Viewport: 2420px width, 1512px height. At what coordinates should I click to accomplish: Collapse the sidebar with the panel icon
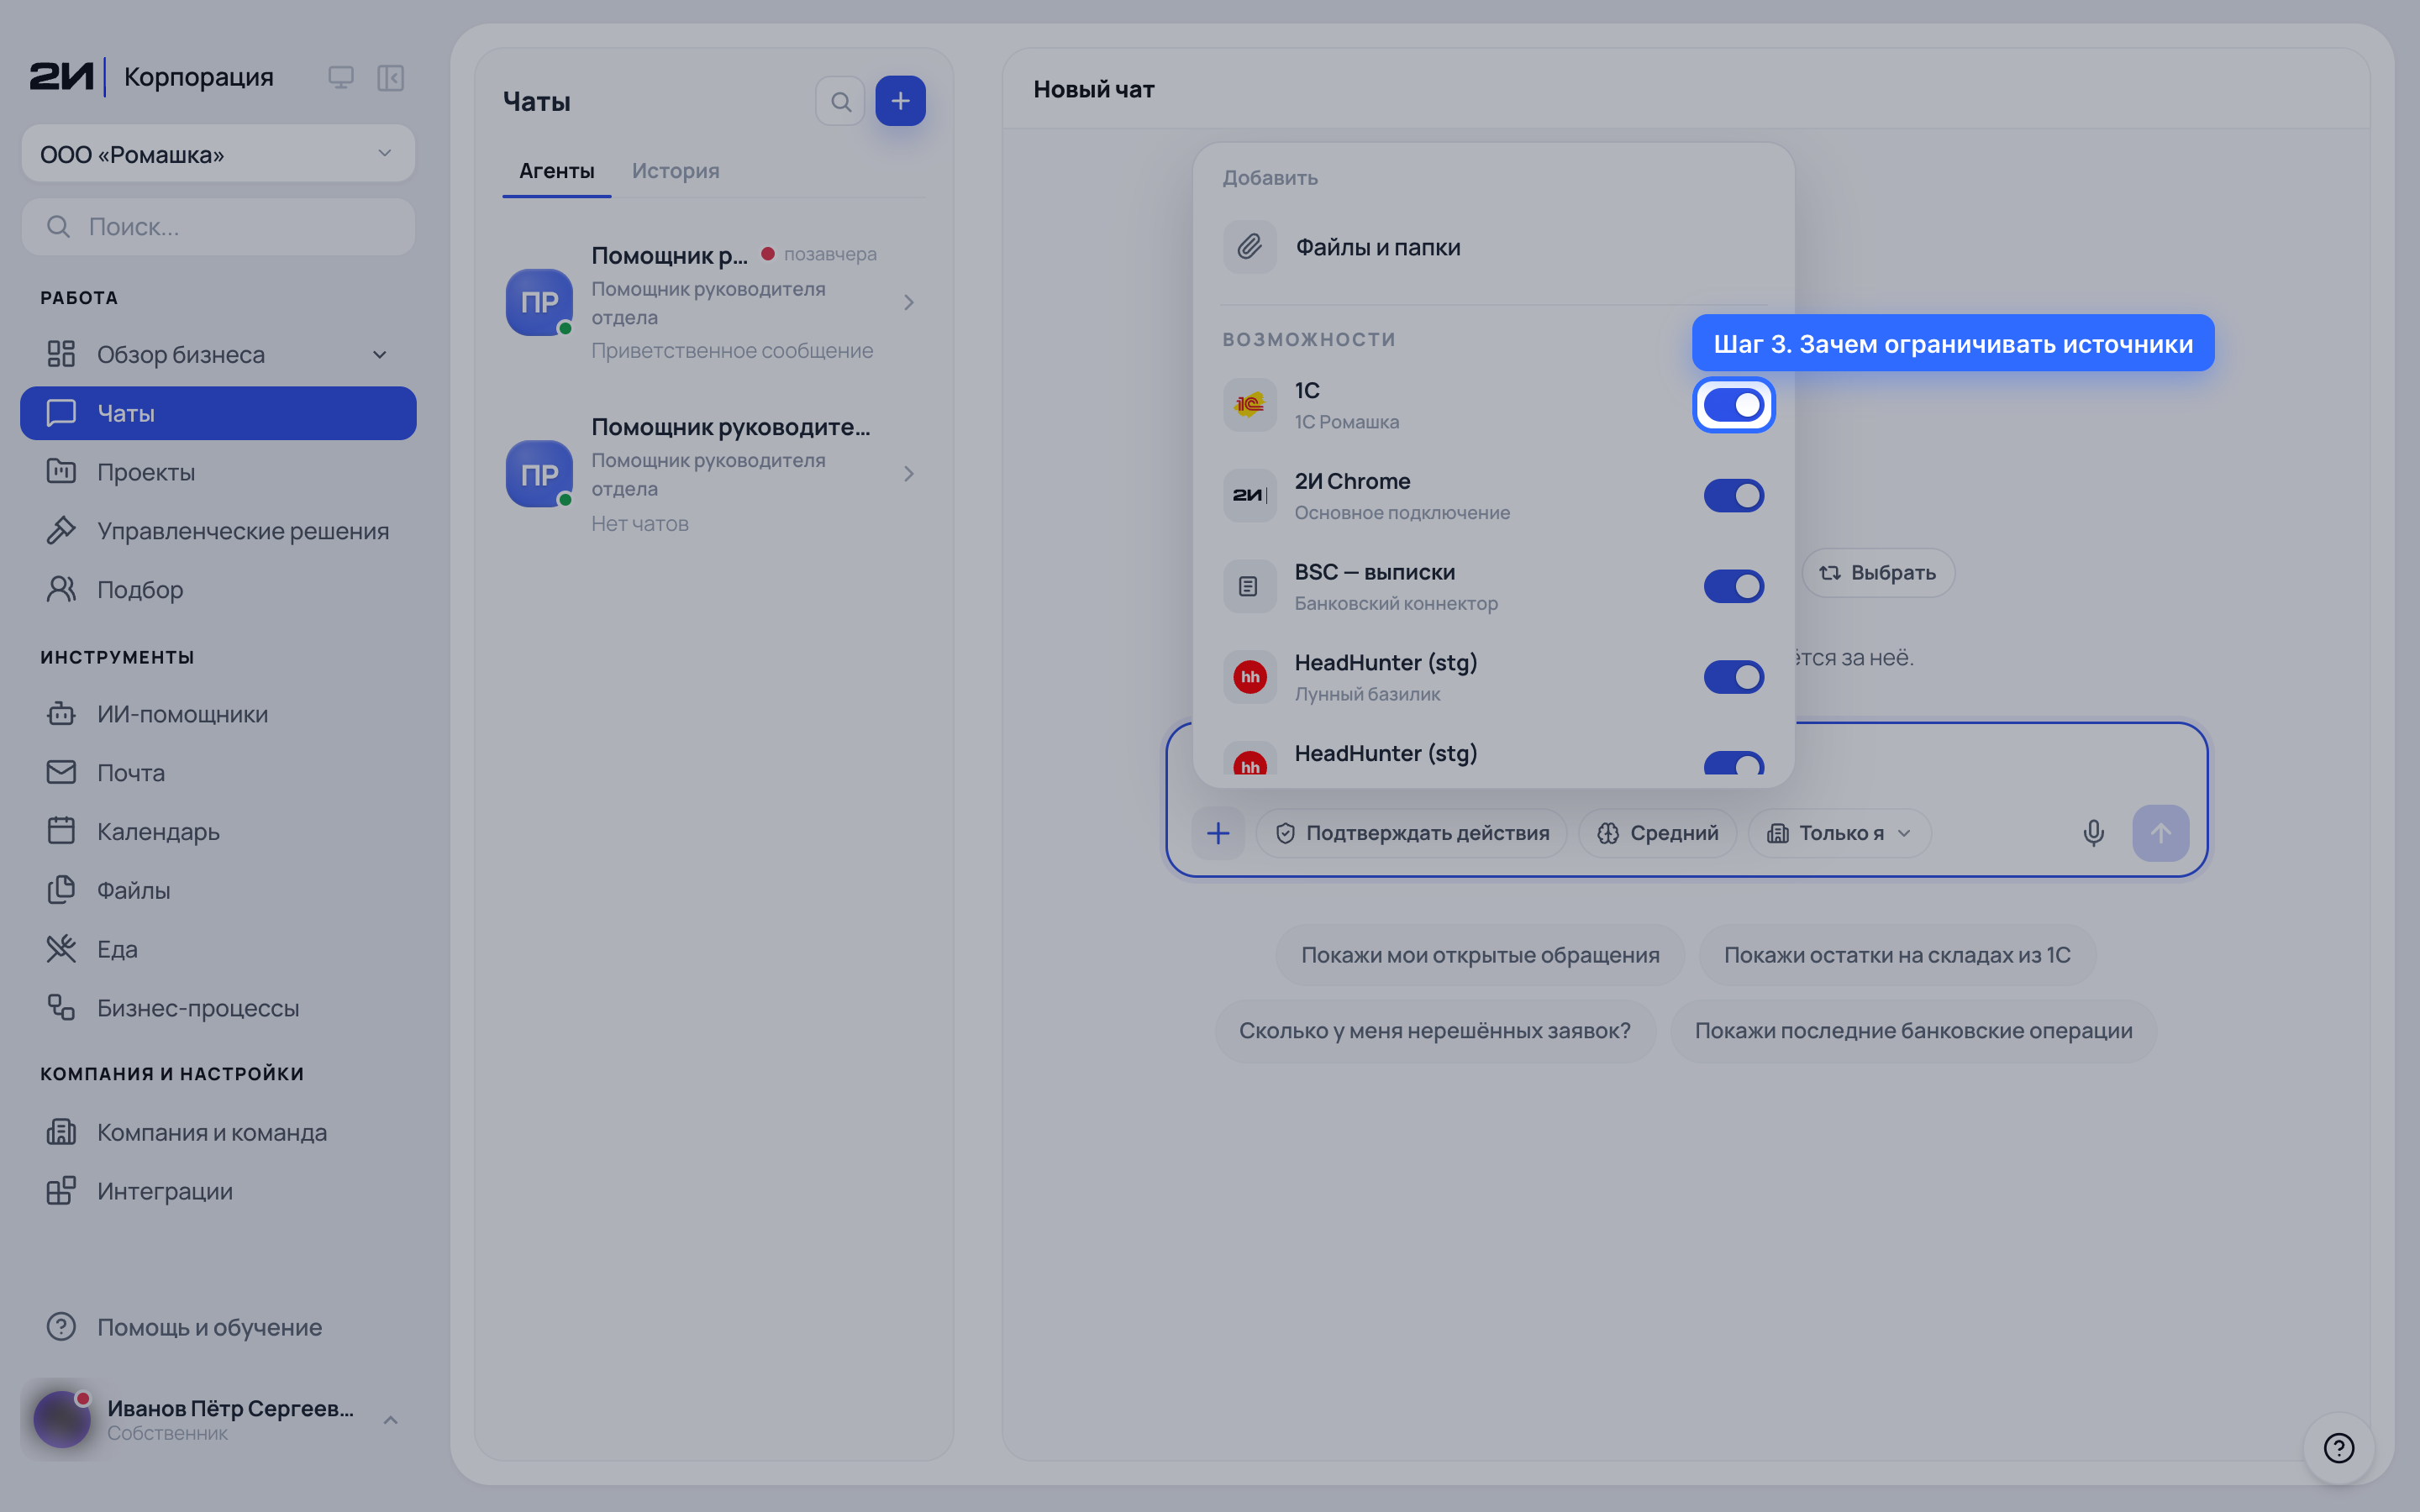click(x=390, y=77)
